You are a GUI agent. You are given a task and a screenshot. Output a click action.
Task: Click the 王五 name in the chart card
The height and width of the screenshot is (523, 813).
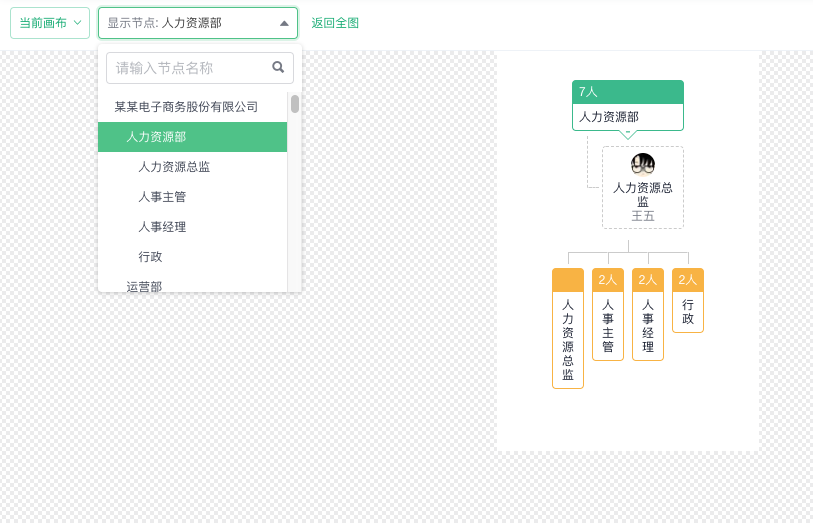point(643,216)
